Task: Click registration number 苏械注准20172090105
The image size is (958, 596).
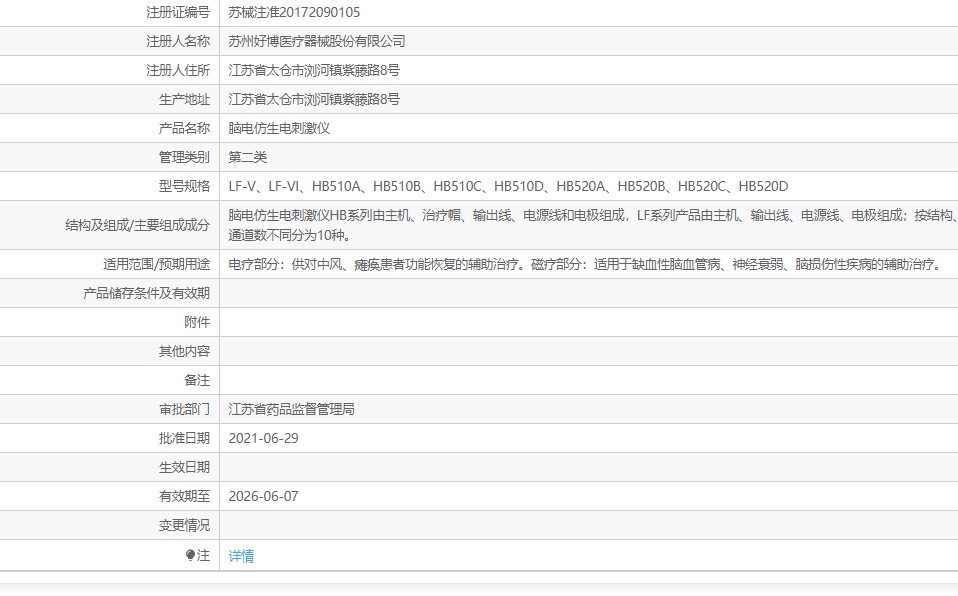Action: (294, 13)
